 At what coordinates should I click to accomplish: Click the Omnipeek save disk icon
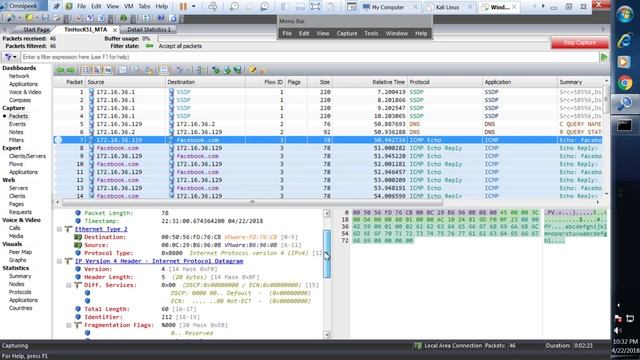(x=45, y=18)
